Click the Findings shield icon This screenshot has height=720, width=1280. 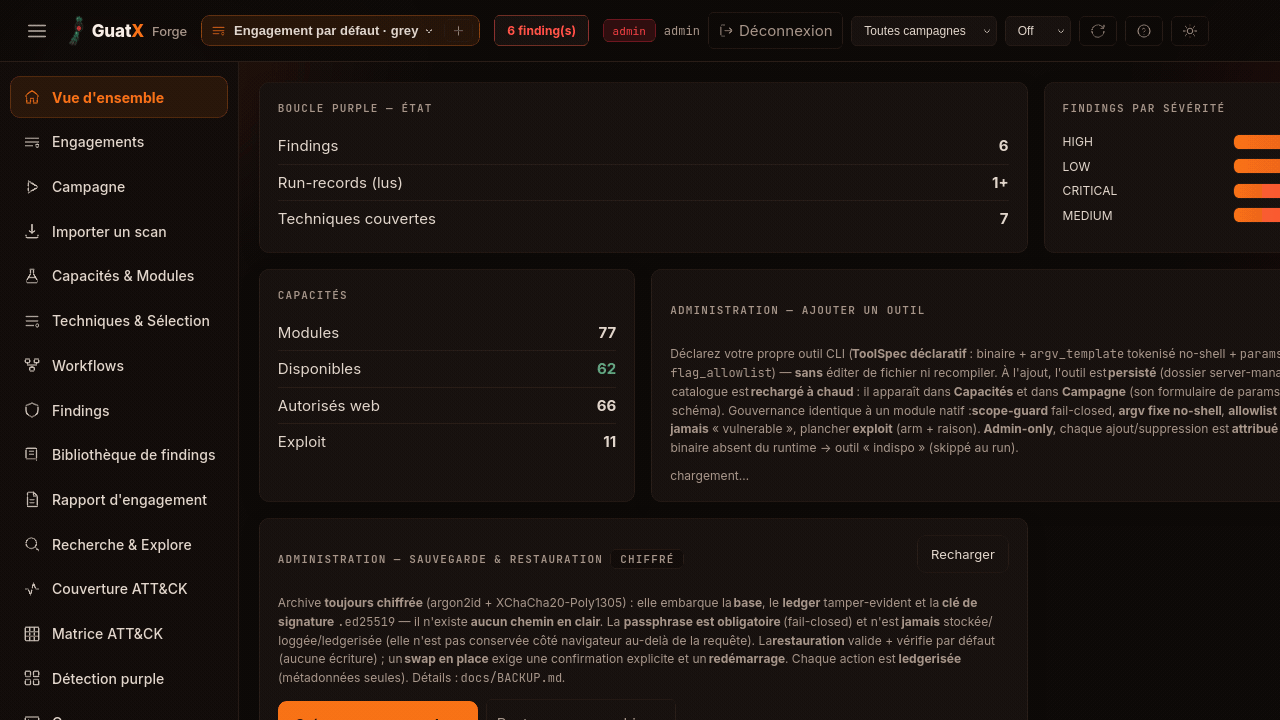click(32, 410)
